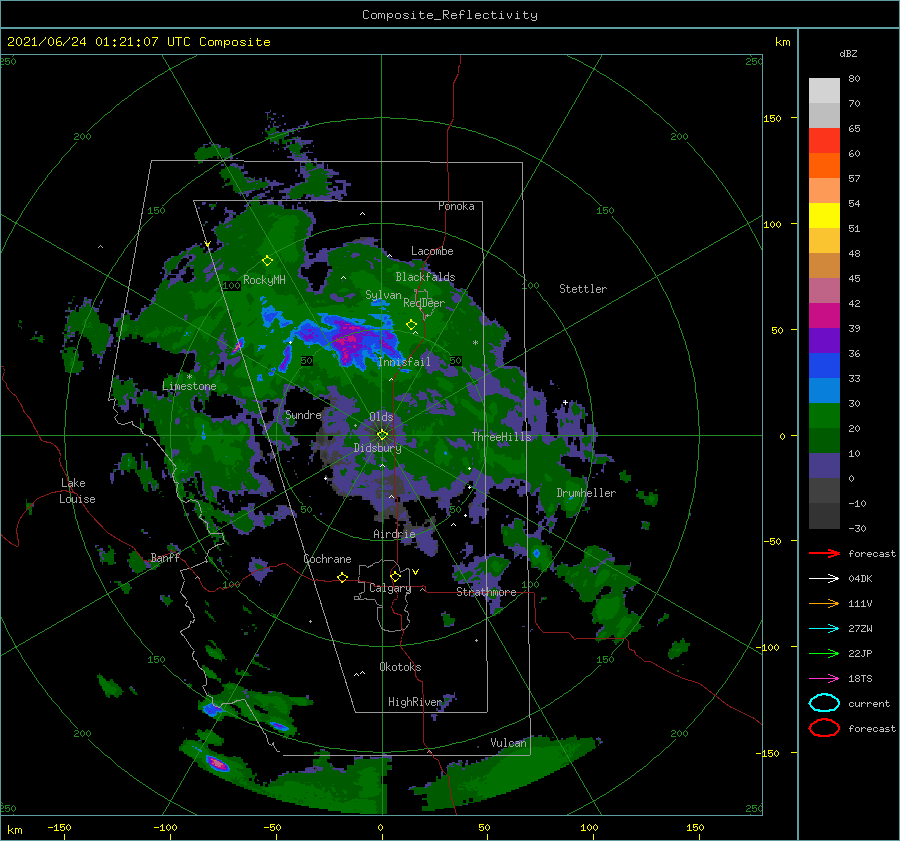Click the white 04DK arrow legend icon

tap(824, 578)
